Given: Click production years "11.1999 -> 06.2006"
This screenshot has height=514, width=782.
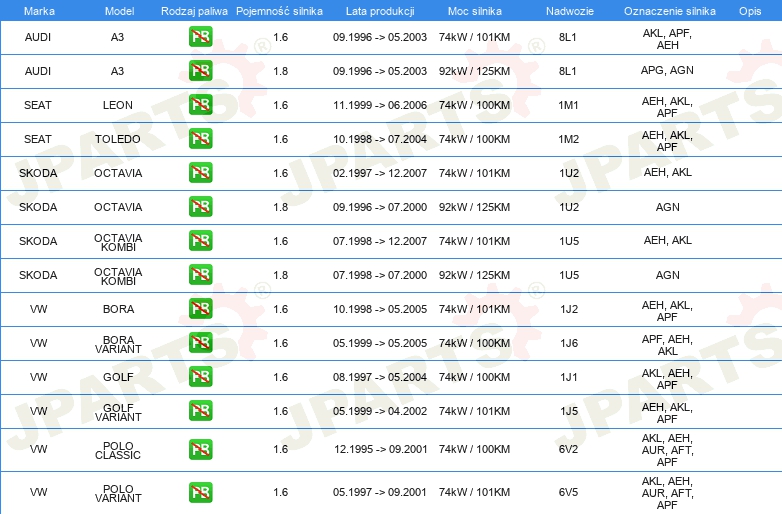Looking at the screenshot, I should (x=380, y=105).
